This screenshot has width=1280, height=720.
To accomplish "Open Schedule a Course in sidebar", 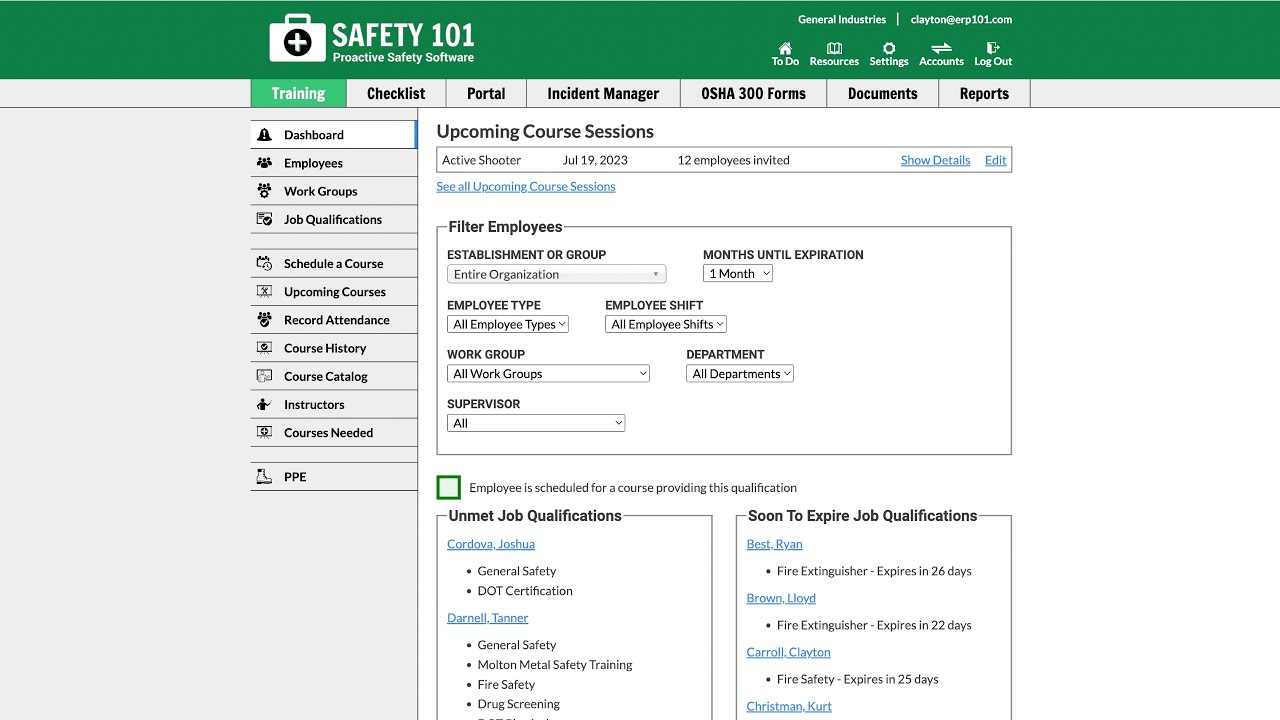I will tap(333, 264).
